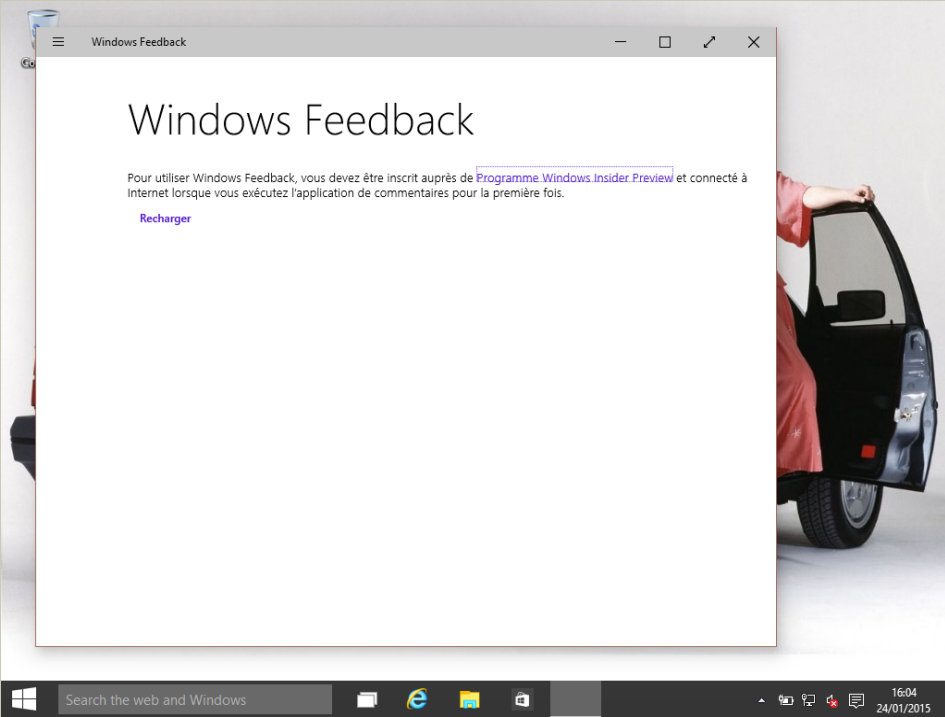Maximize the Windows Feedback window
Image resolution: width=945 pixels, height=717 pixels.
click(664, 42)
